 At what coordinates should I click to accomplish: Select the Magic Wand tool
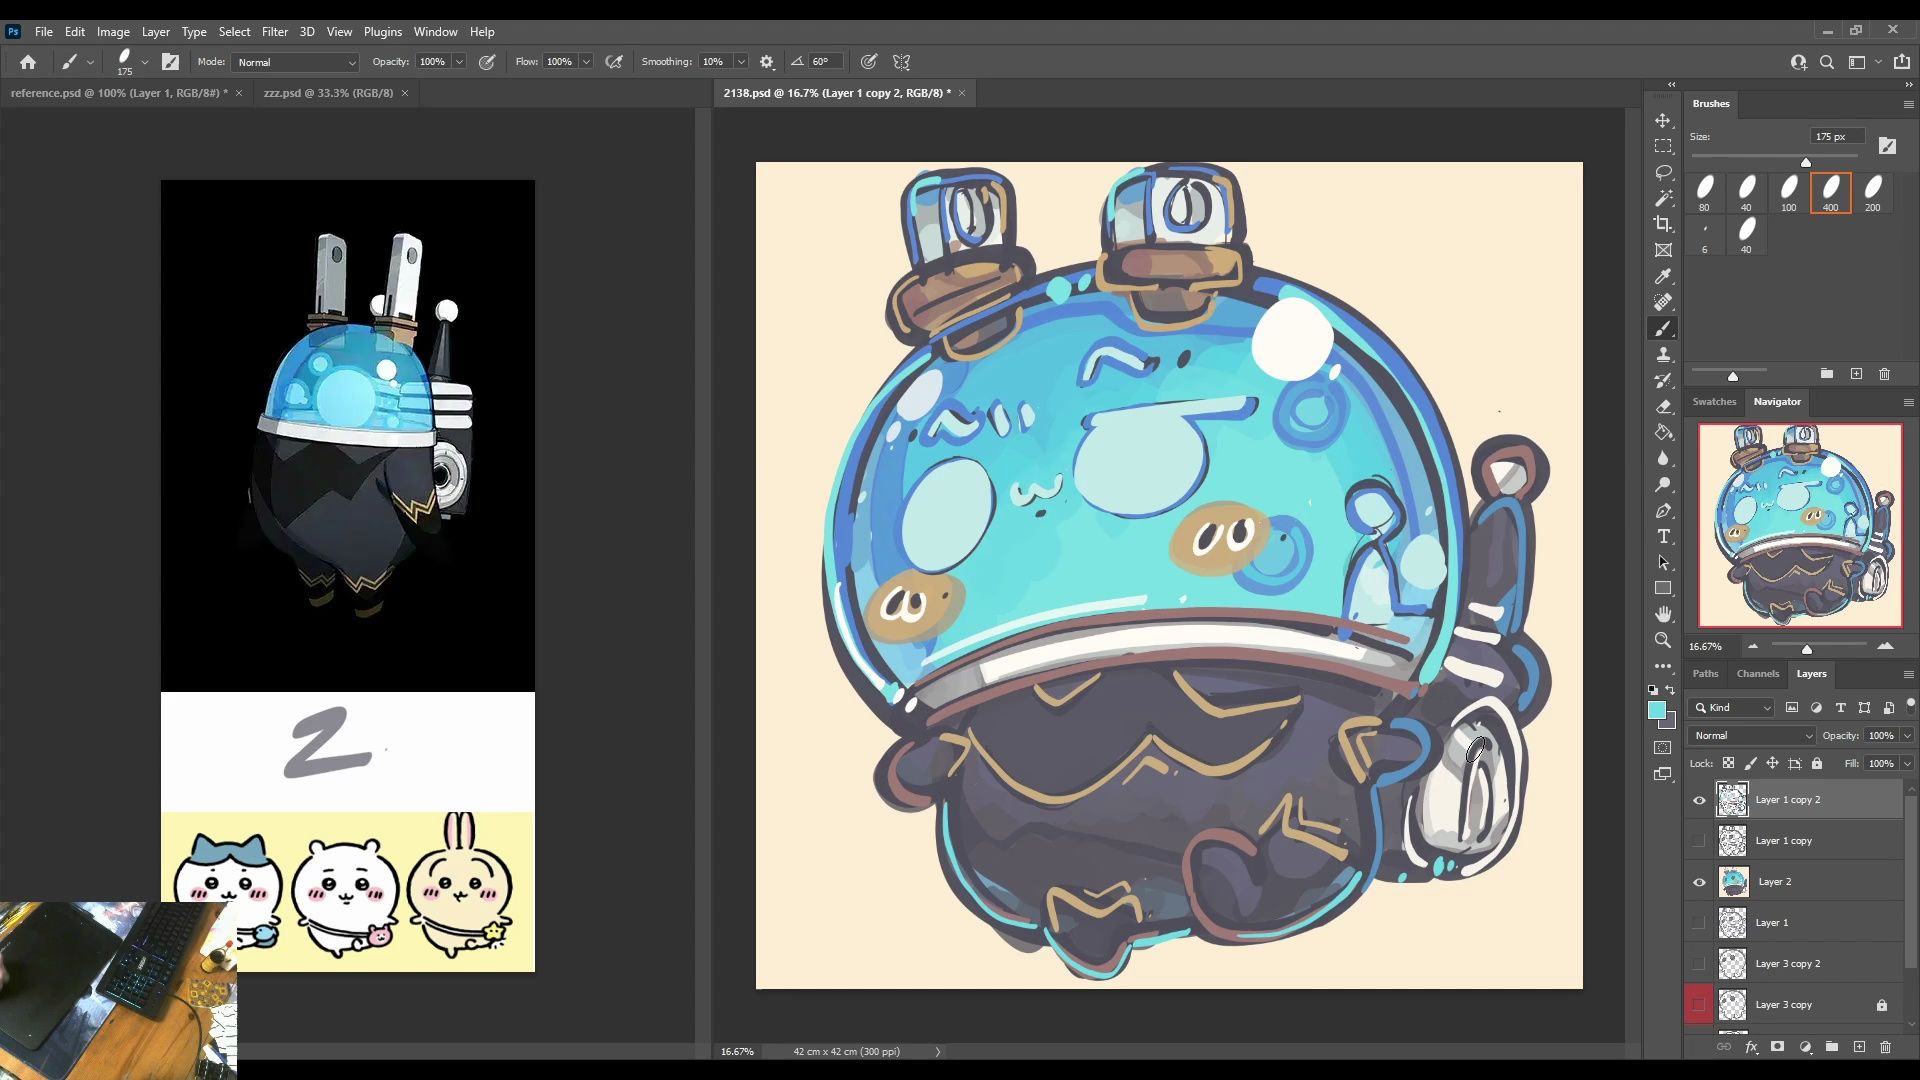pos(1663,198)
